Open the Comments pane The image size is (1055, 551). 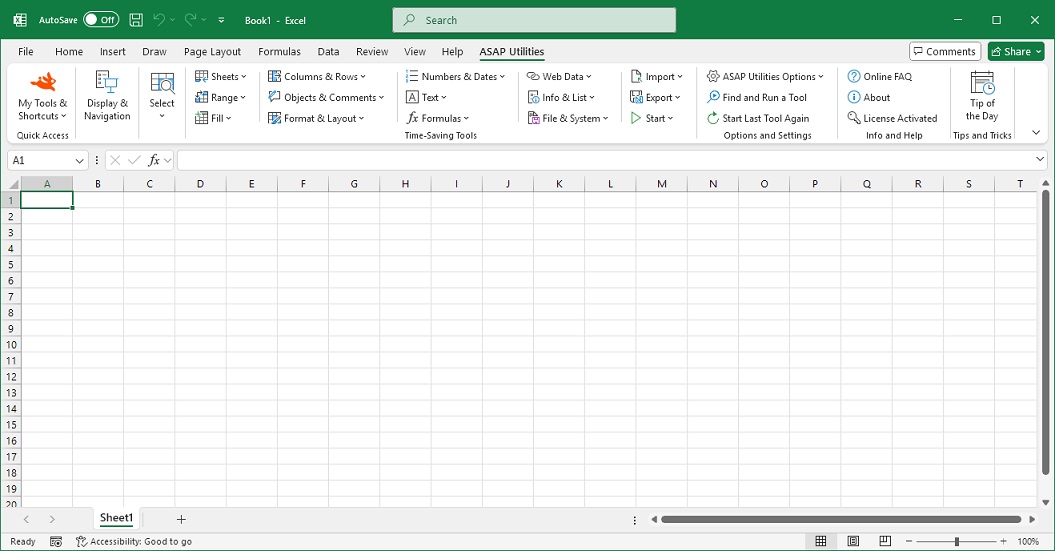coord(945,52)
